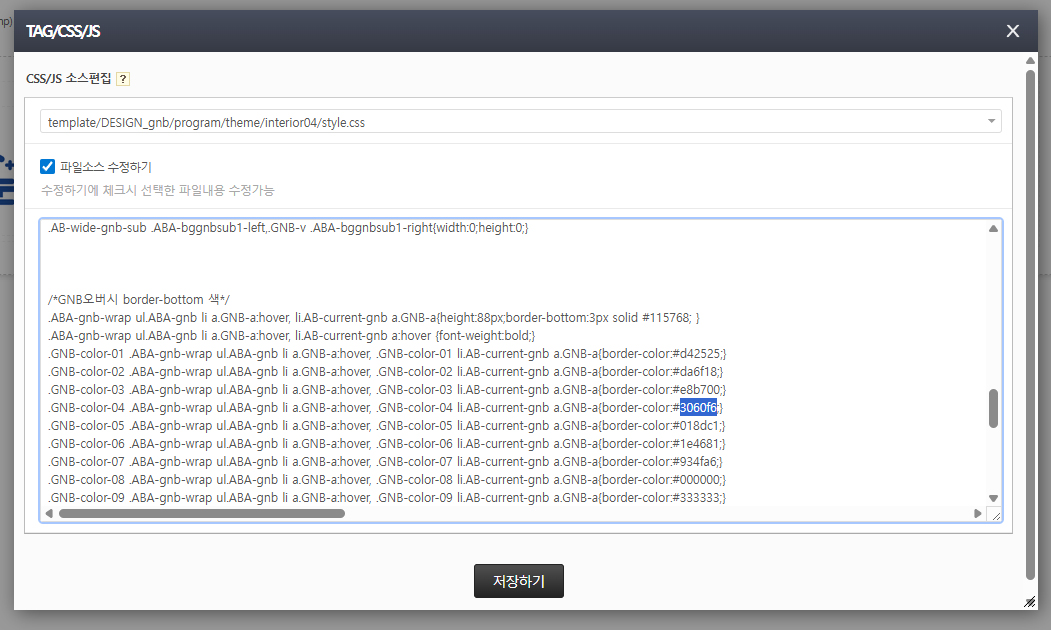
Task: Click the dialog's outer vertical scrollbar thumb
Action: [1030, 320]
